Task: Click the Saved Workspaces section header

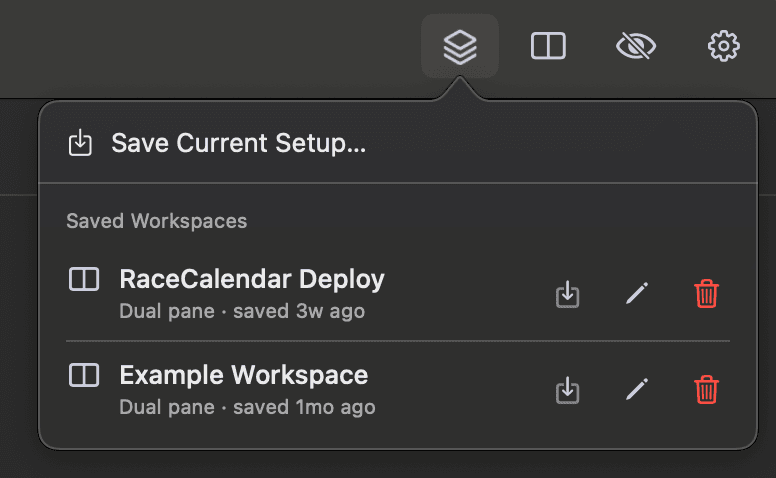Action: point(156,221)
